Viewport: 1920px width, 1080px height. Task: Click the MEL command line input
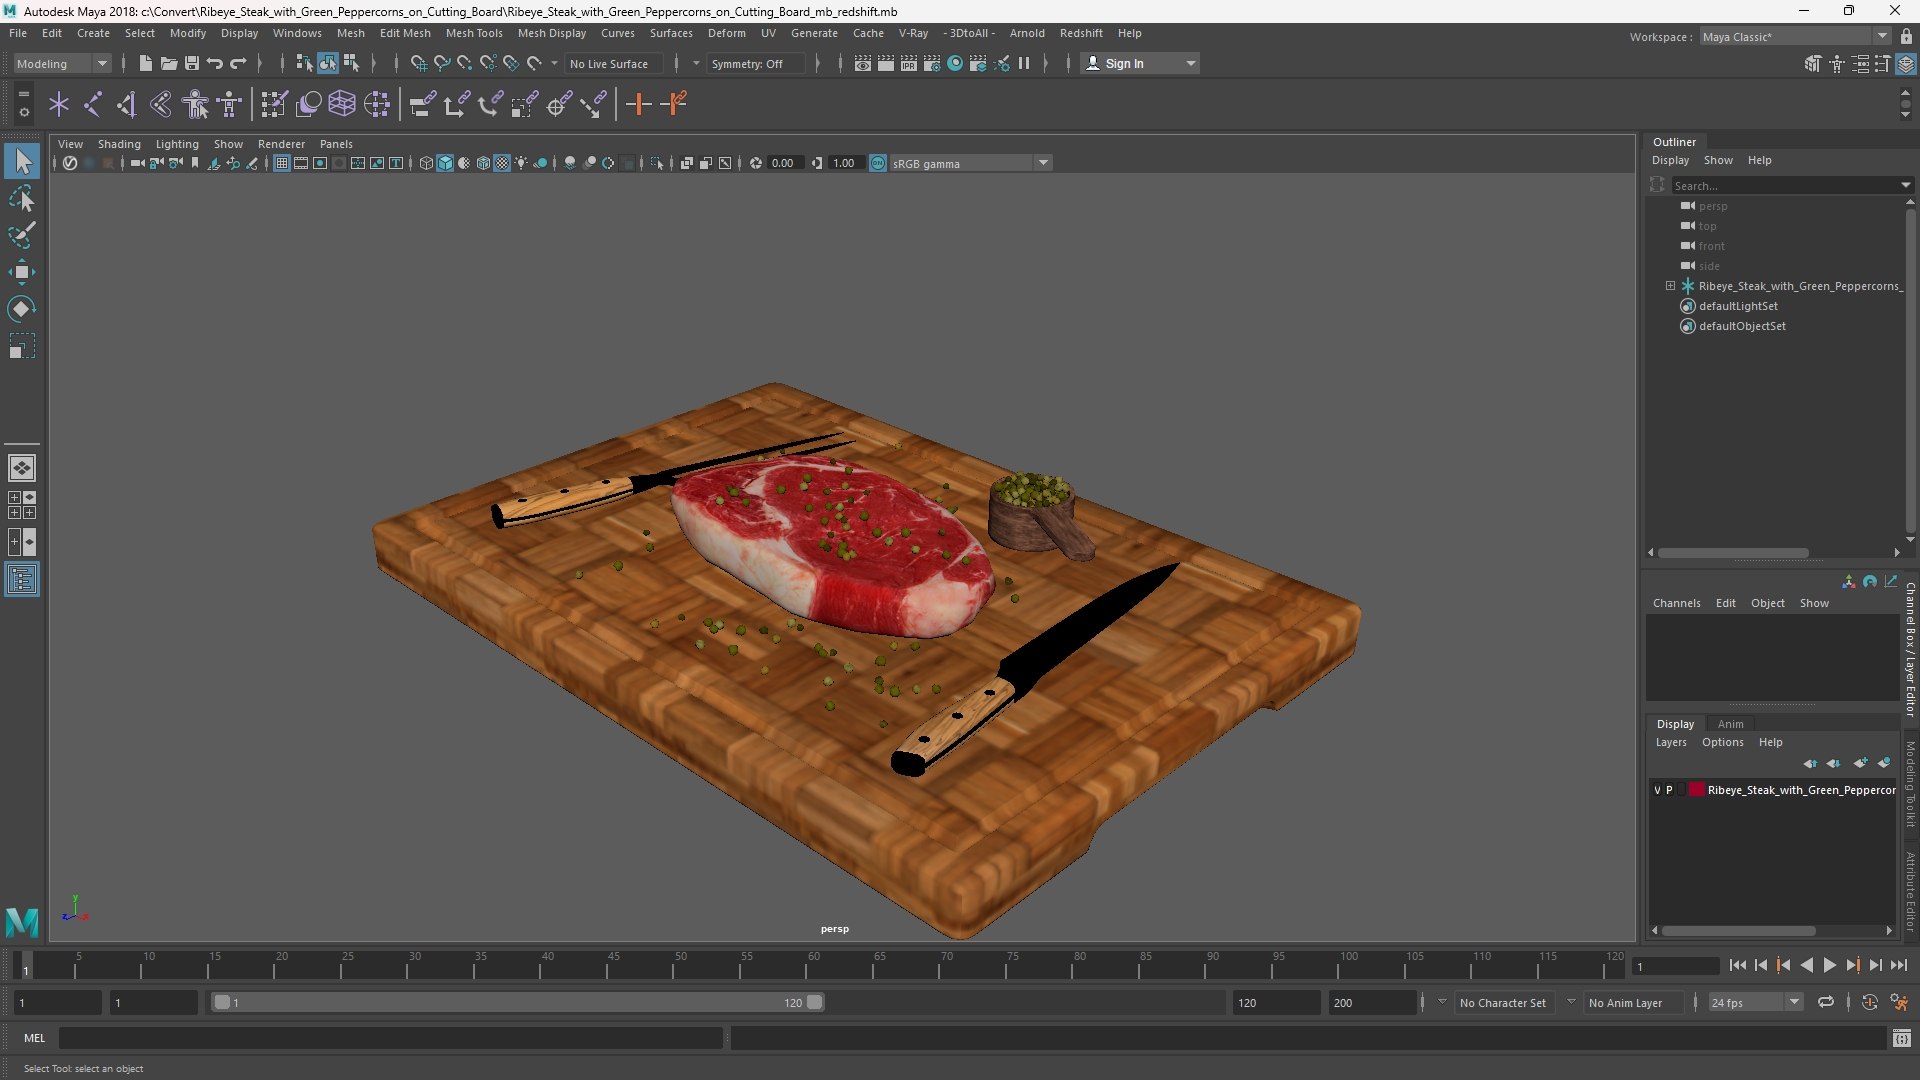[390, 1038]
